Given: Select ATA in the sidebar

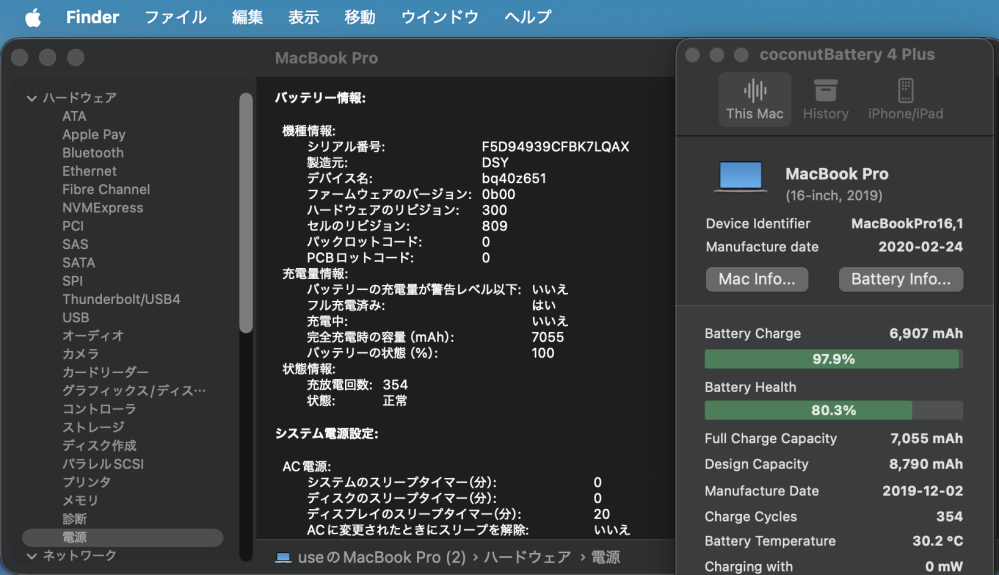Looking at the screenshot, I should click(74, 116).
